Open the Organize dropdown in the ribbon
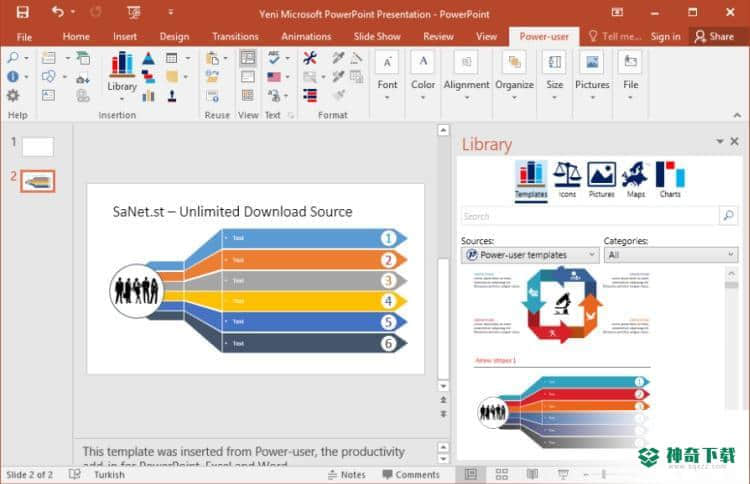This screenshot has width=750, height=484. [x=514, y=76]
